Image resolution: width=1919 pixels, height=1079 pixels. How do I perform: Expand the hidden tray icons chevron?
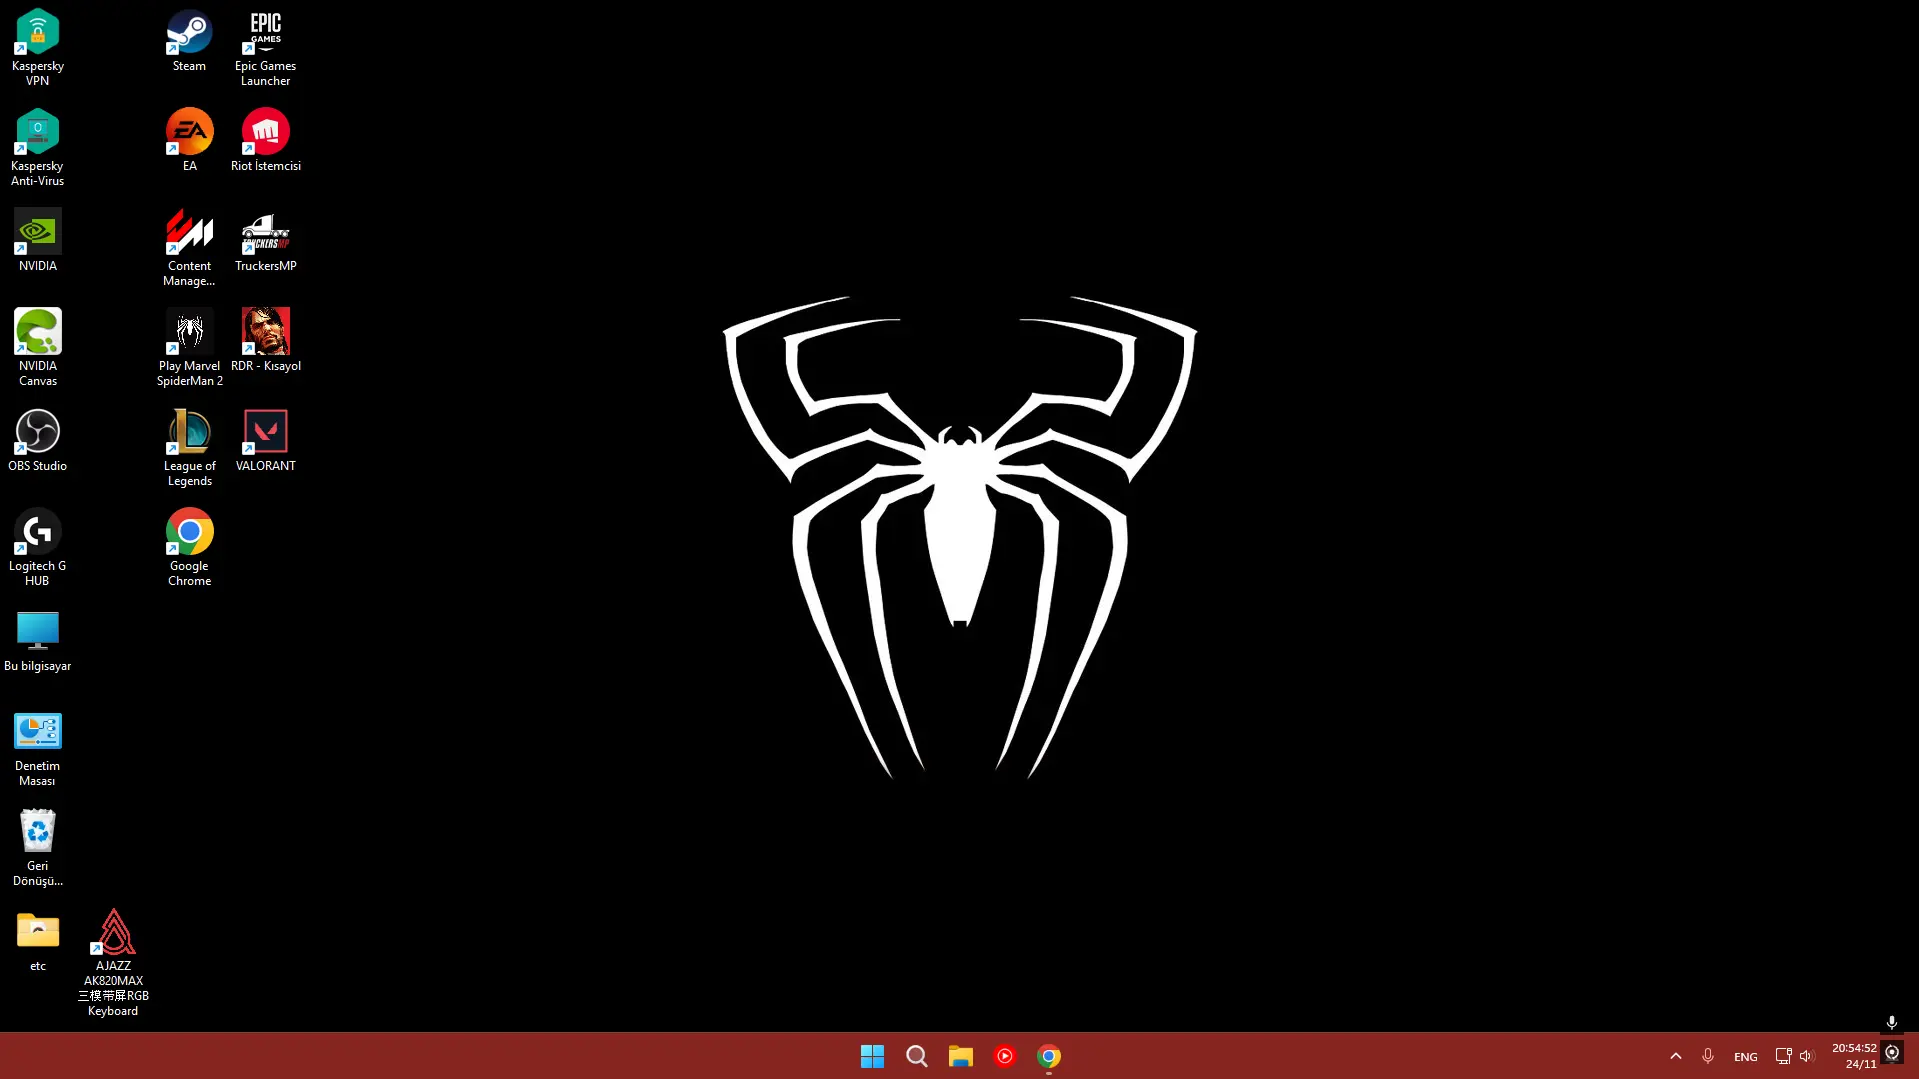[1676, 1056]
